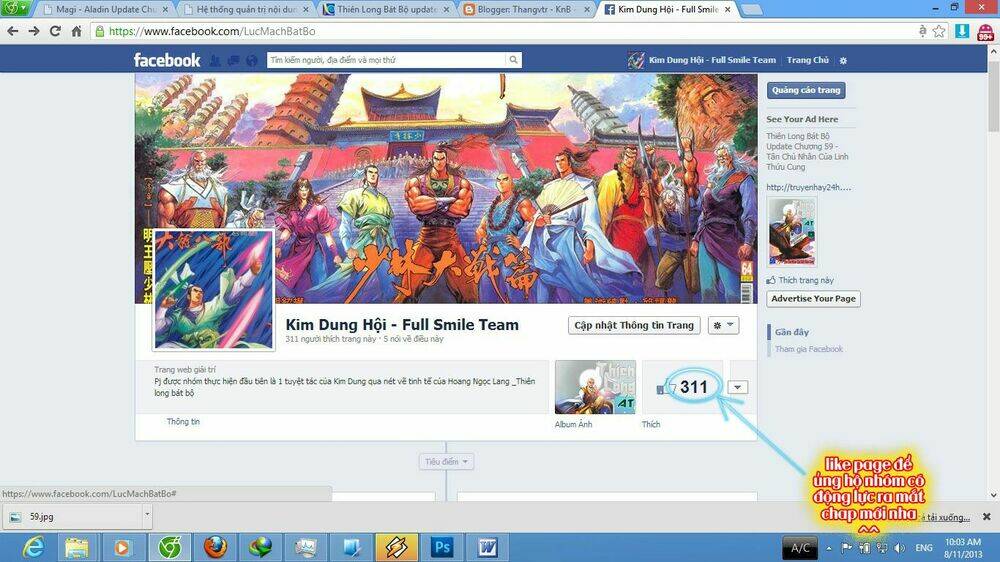Open Photoshop from the taskbar

pyautogui.click(x=441, y=547)
